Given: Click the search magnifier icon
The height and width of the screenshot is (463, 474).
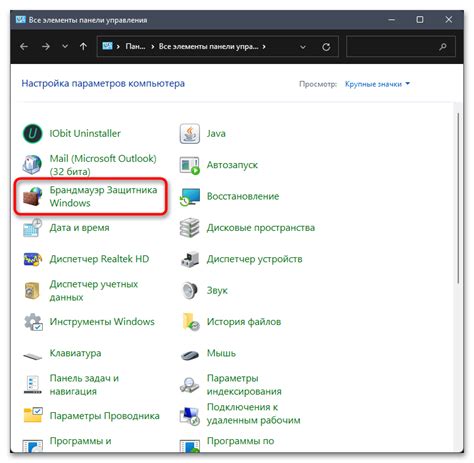Looking at the screenshot, I should click(x=443, y=47).
